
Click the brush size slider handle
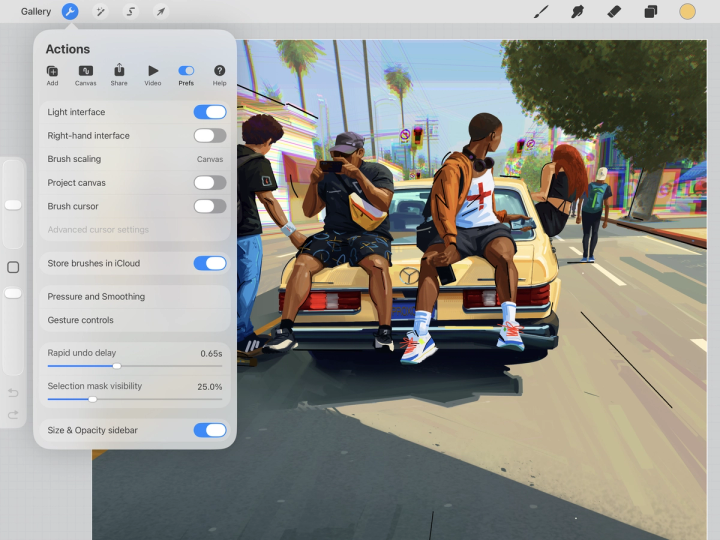coord(13,205)
